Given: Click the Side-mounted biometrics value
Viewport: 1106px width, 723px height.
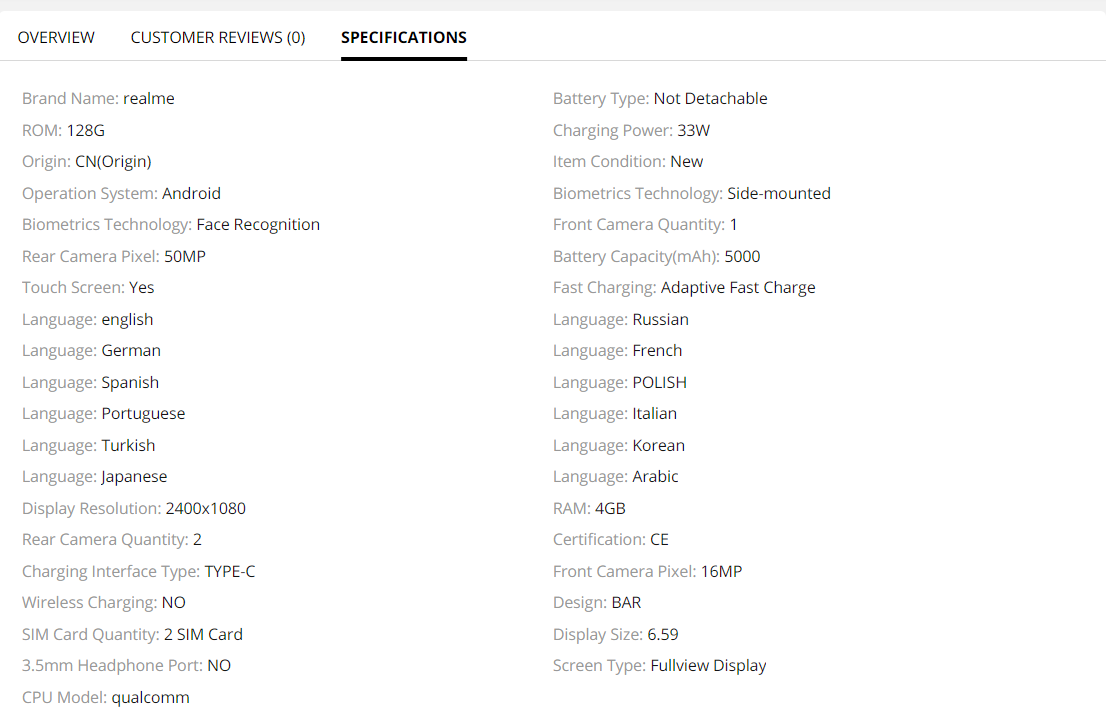Looking at the screenshot, I should pos(778,193).
